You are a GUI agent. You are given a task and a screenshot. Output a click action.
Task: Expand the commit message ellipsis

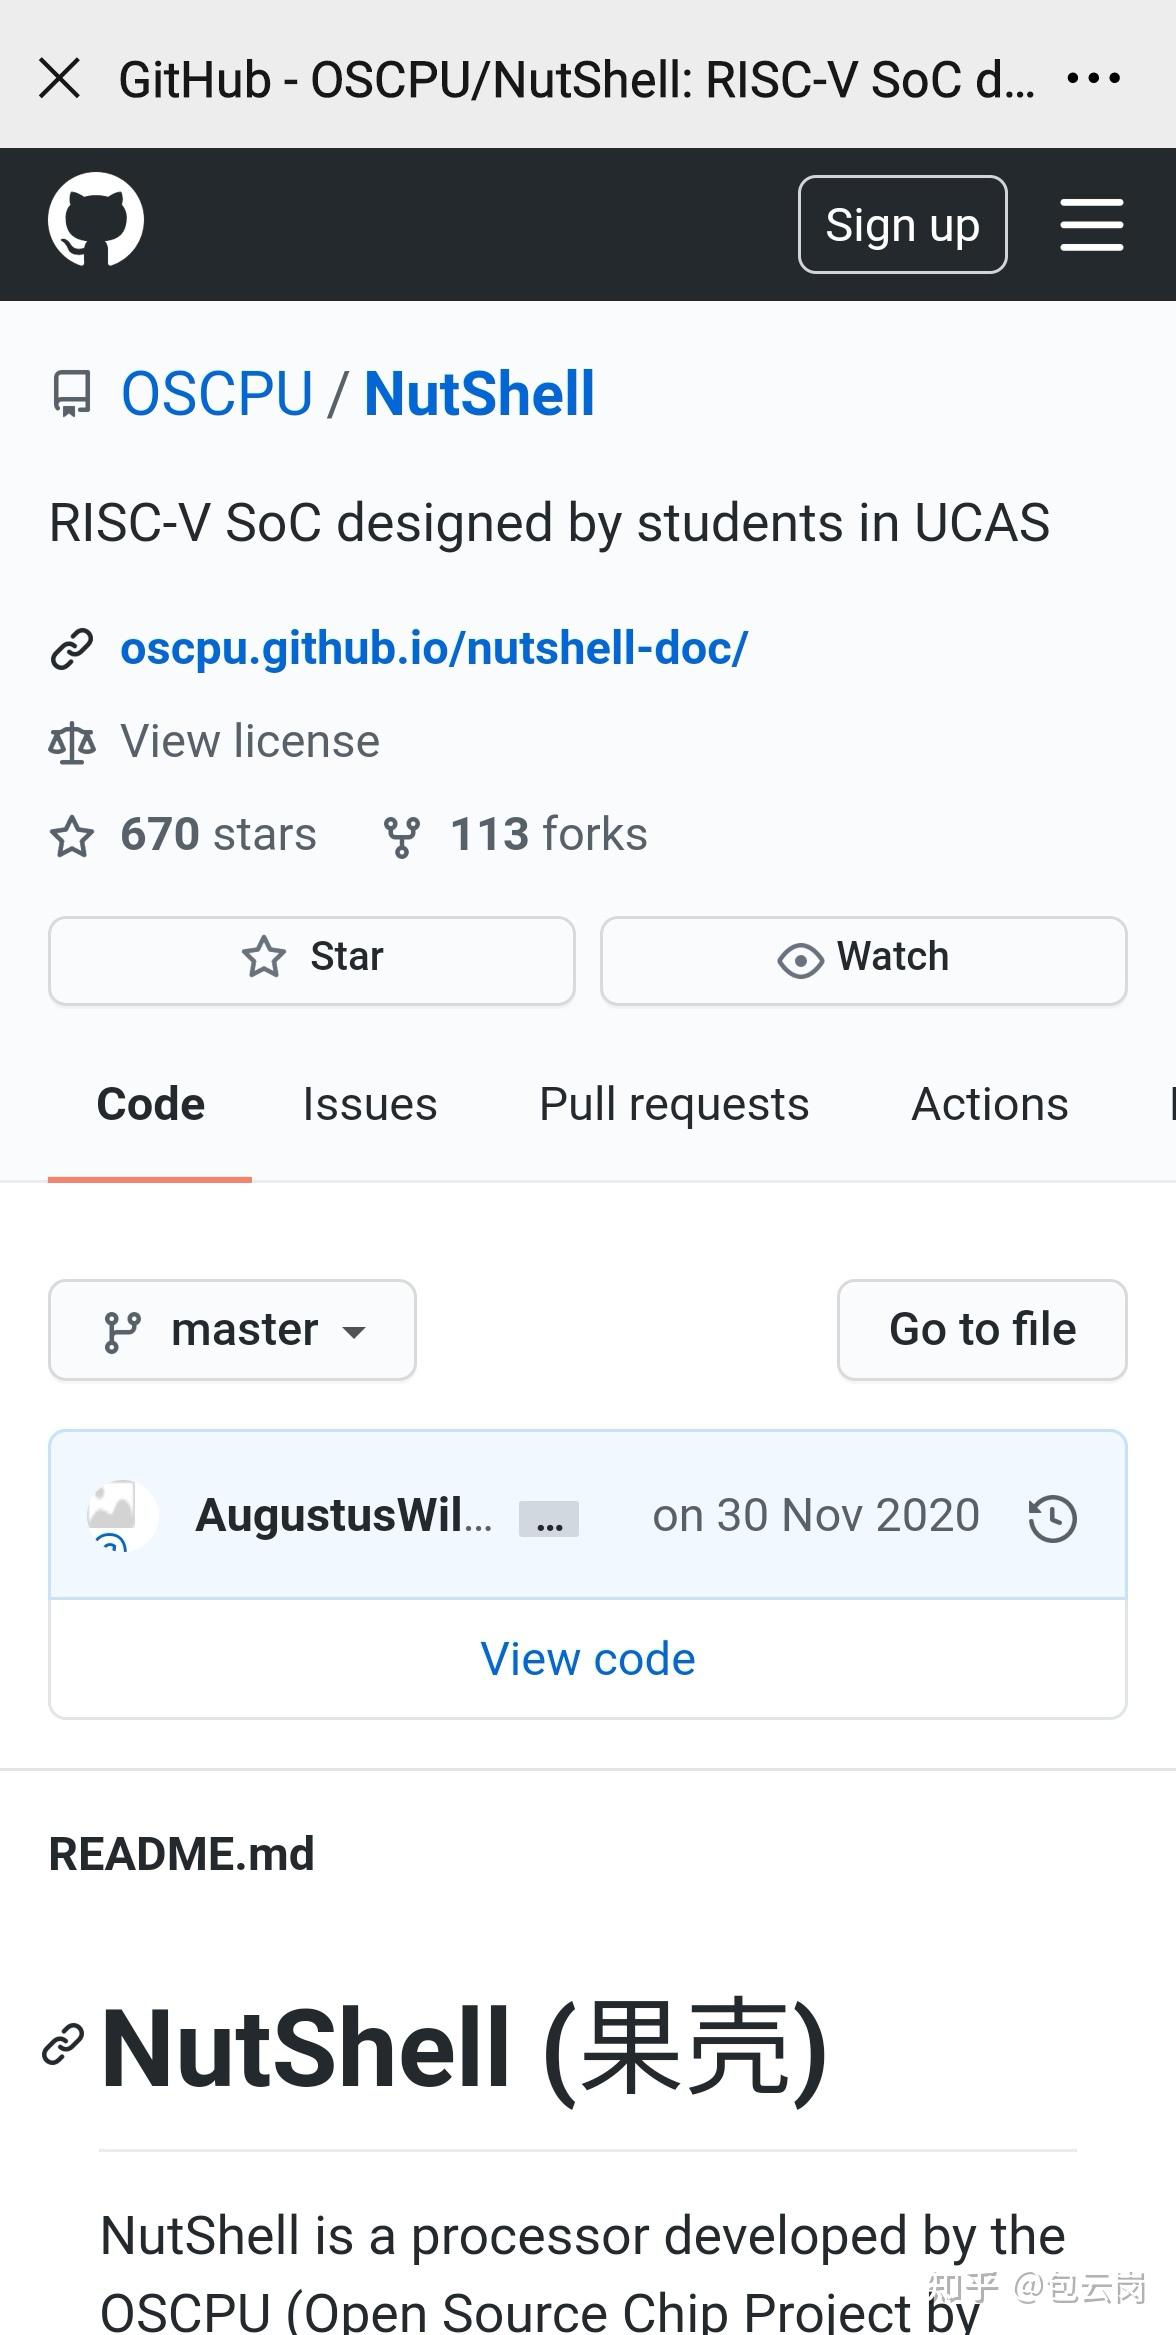(548, 1520)
